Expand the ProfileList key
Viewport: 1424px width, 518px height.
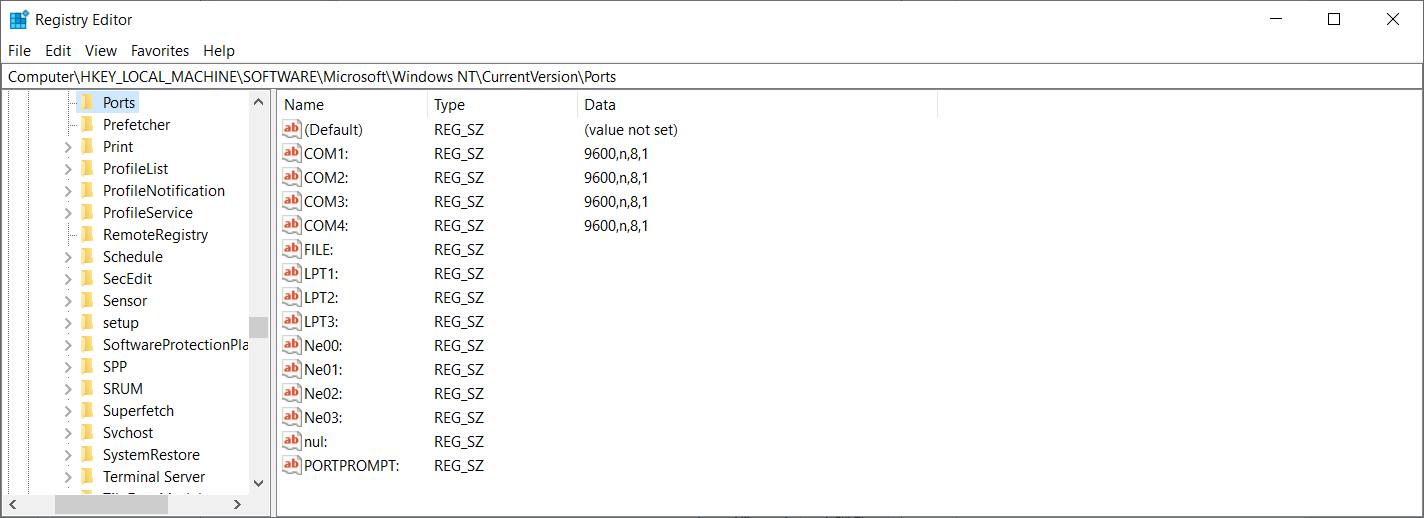pos(68,169)
